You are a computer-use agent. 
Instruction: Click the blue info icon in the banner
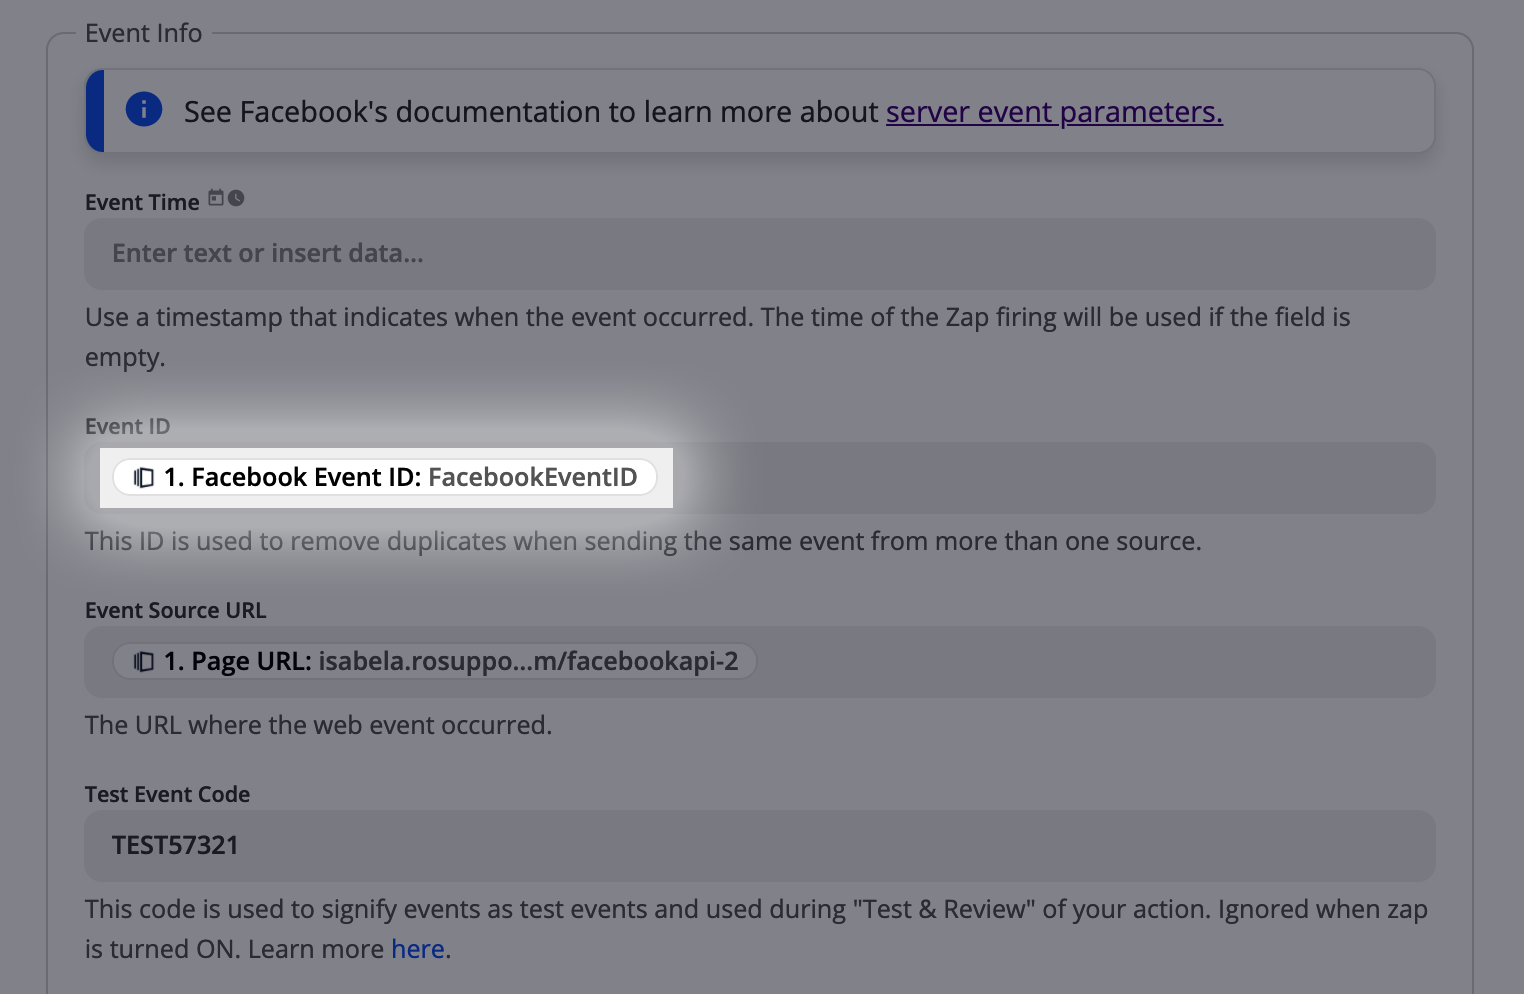[144, 109]
